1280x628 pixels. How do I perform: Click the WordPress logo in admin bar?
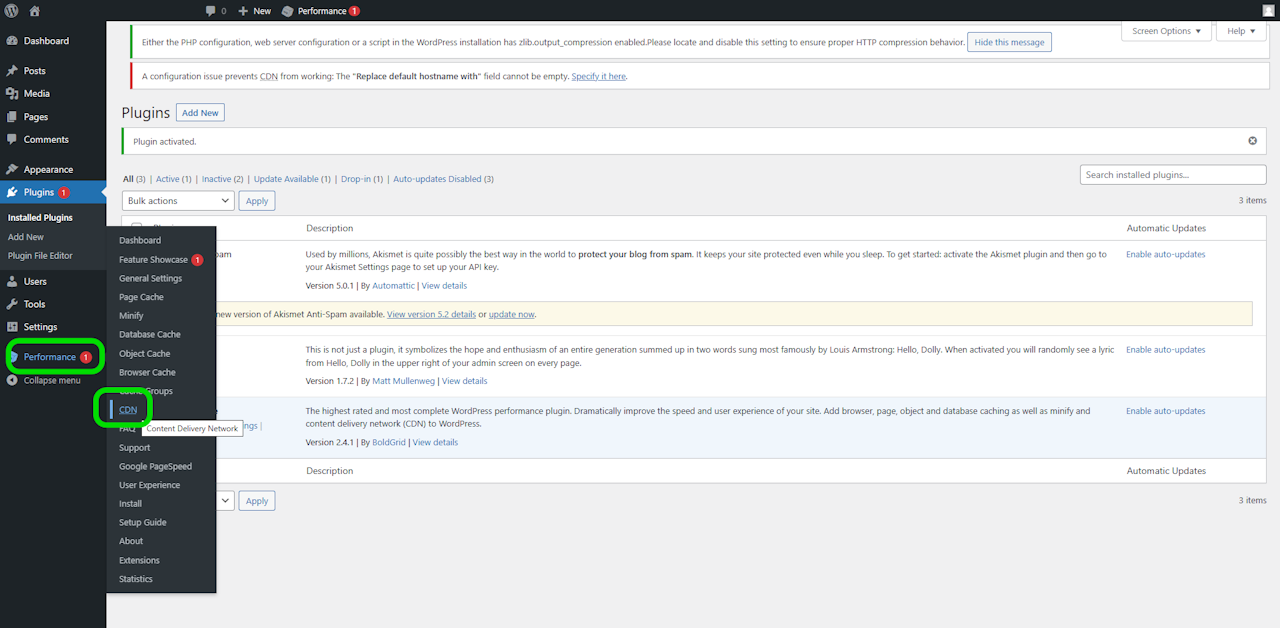pos(12,11)
